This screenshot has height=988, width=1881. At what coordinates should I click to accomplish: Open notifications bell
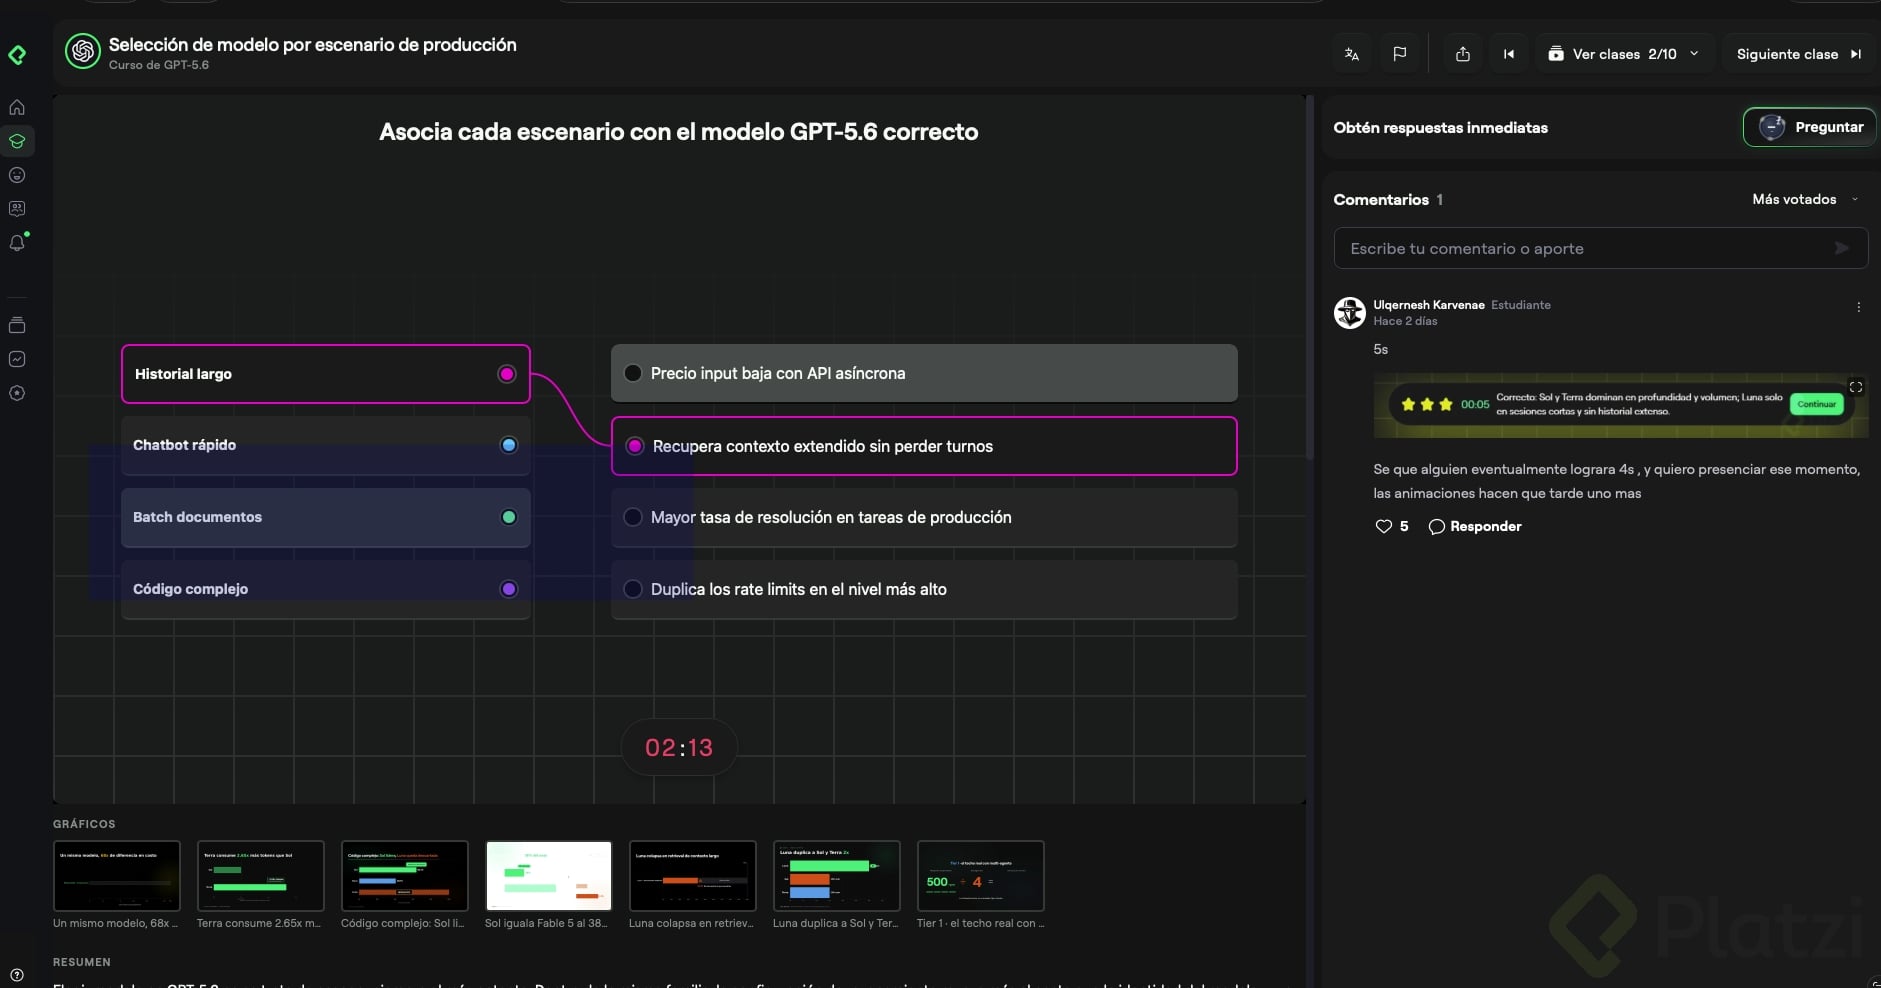pos(17,243)
